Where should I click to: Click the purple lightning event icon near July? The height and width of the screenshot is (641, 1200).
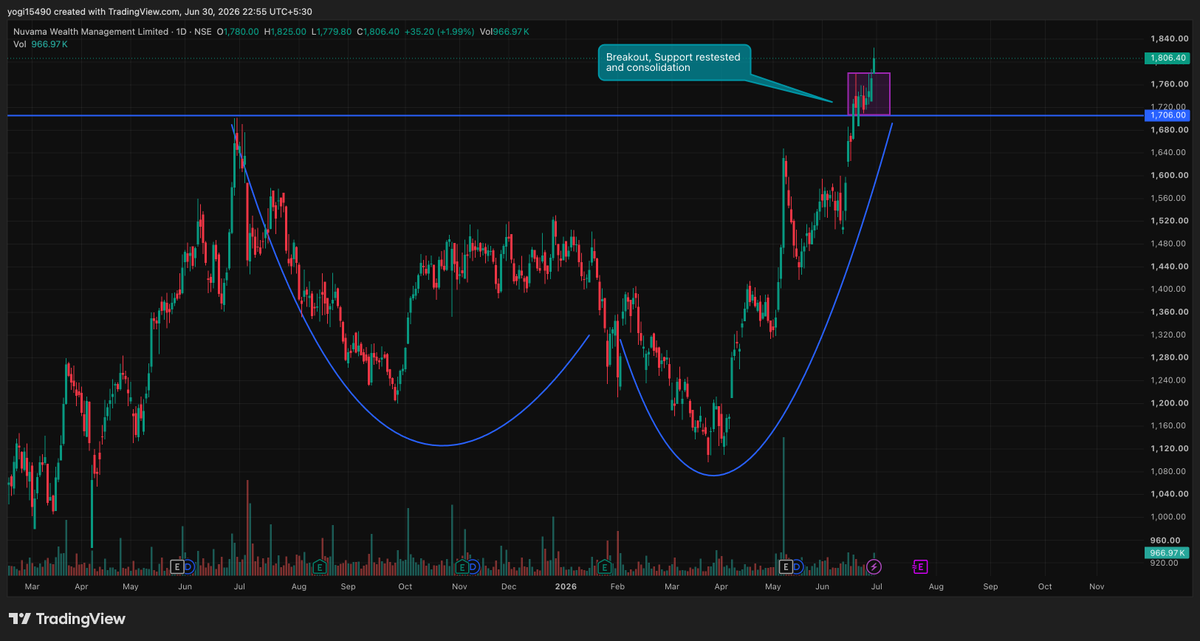pos(874,566)
